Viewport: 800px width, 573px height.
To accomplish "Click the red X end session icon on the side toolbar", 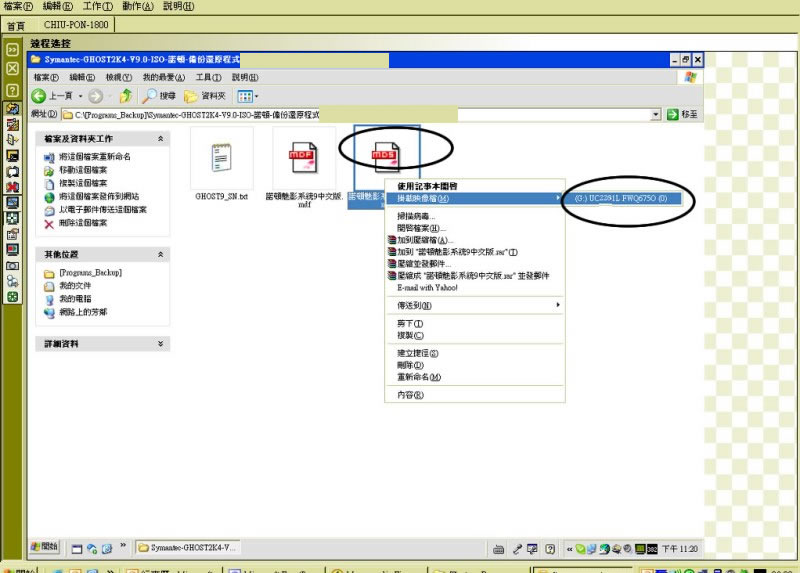I will point(12,187).
